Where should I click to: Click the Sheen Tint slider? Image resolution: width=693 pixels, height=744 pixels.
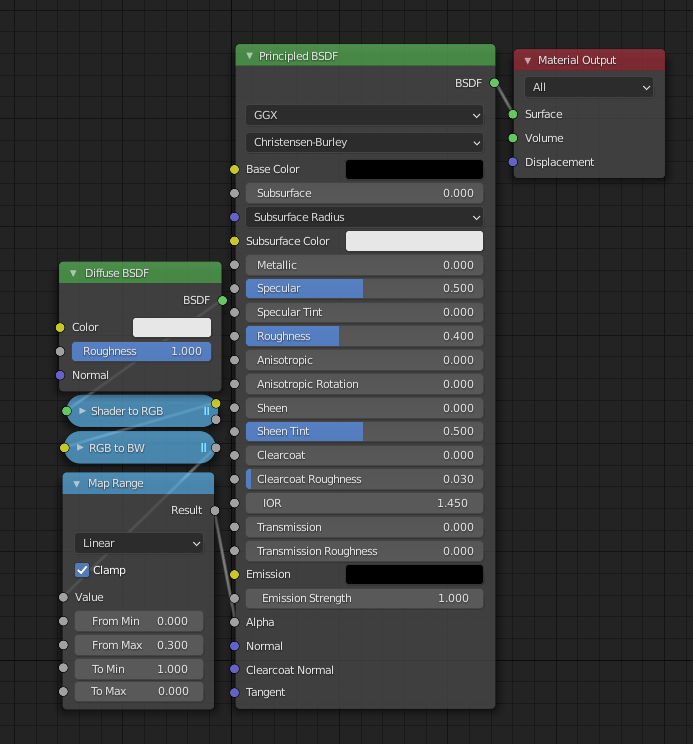(x=364, y=431)
